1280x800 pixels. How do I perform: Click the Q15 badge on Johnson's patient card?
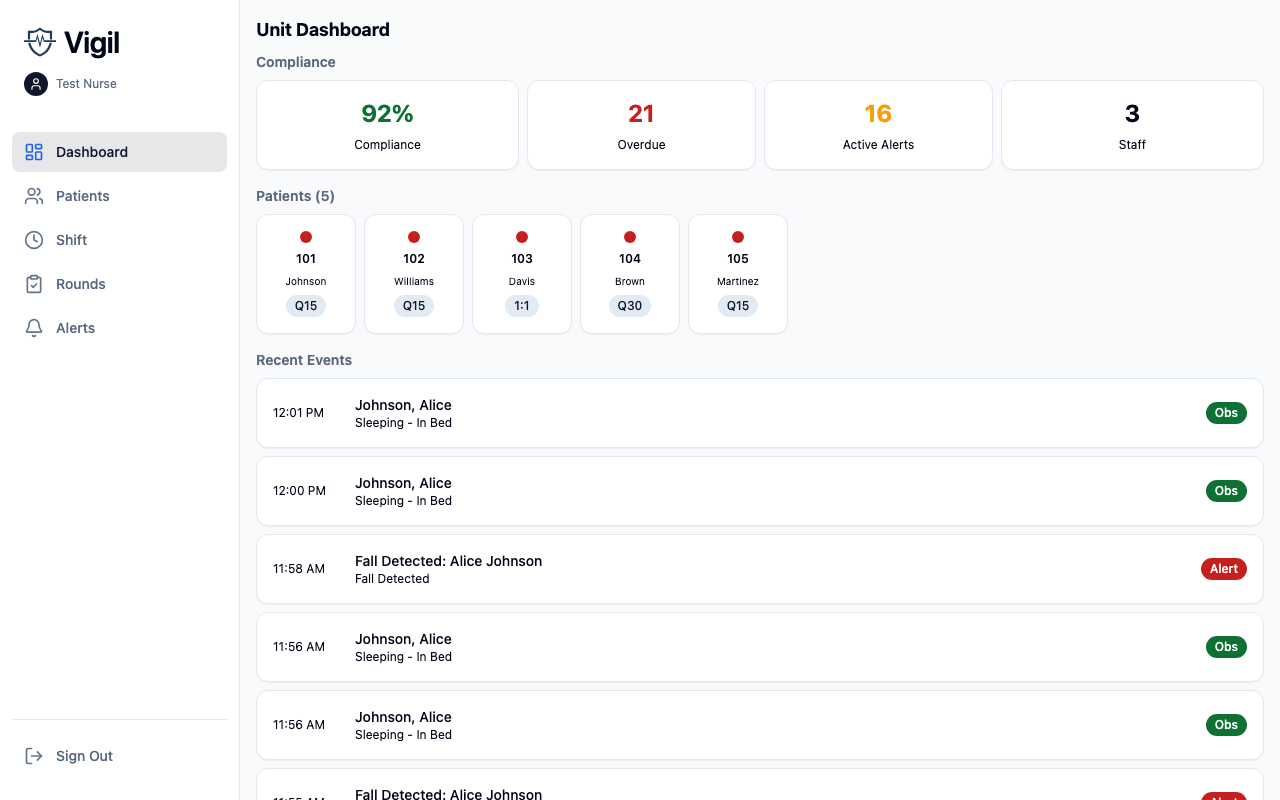point(306,306)
